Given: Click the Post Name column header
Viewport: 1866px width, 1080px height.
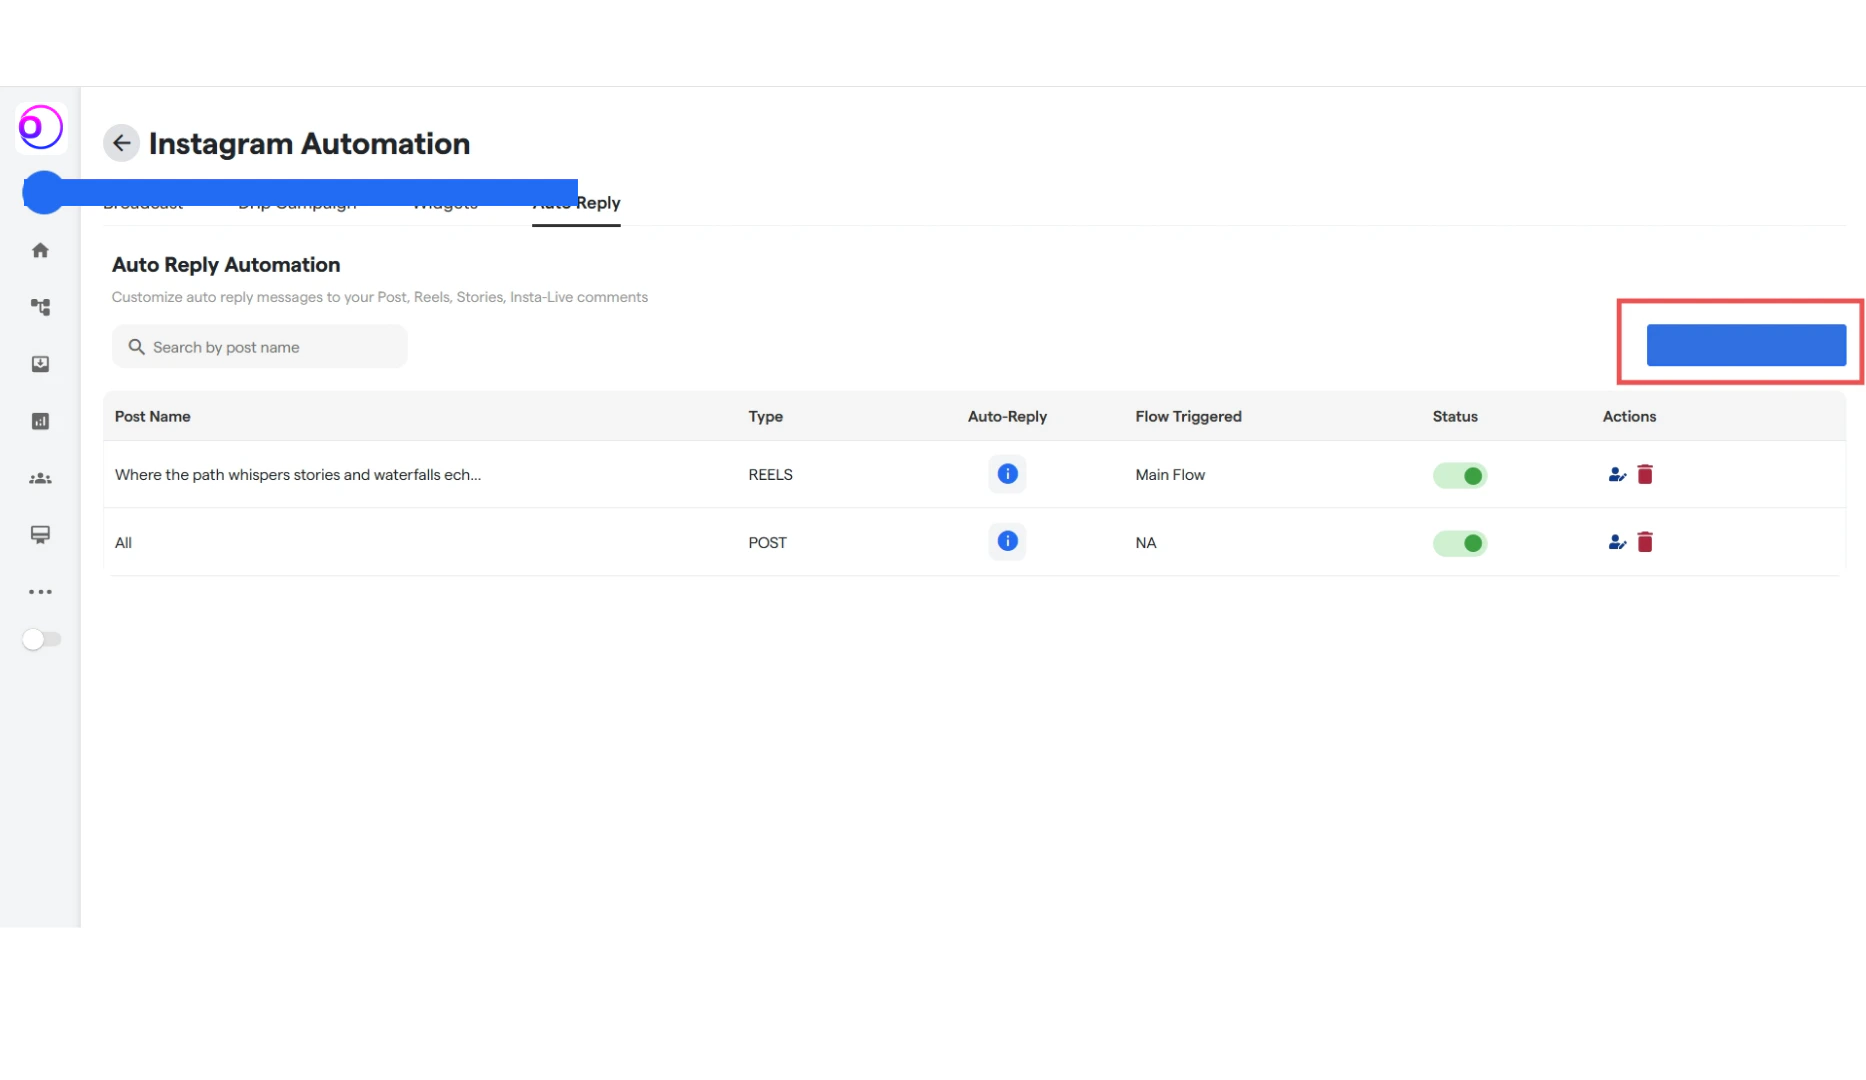Looking at the screenshot, I should [153, 416].
